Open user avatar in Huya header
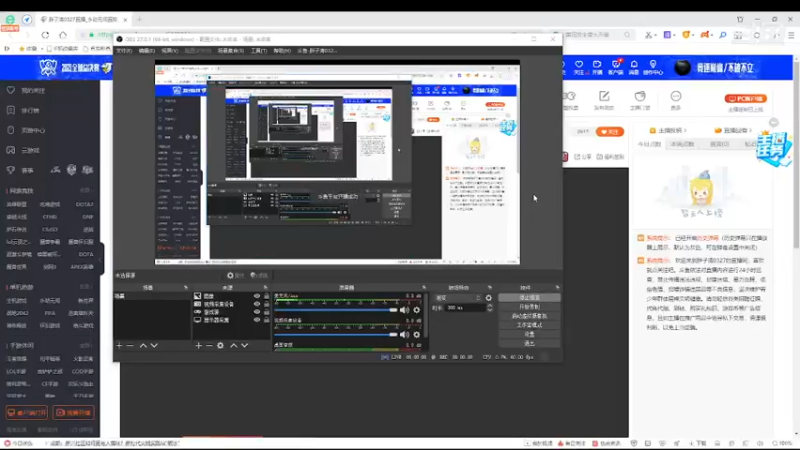The height and width of the screenshot is (450, 800). pyautogui.click(x=683, y=67)
